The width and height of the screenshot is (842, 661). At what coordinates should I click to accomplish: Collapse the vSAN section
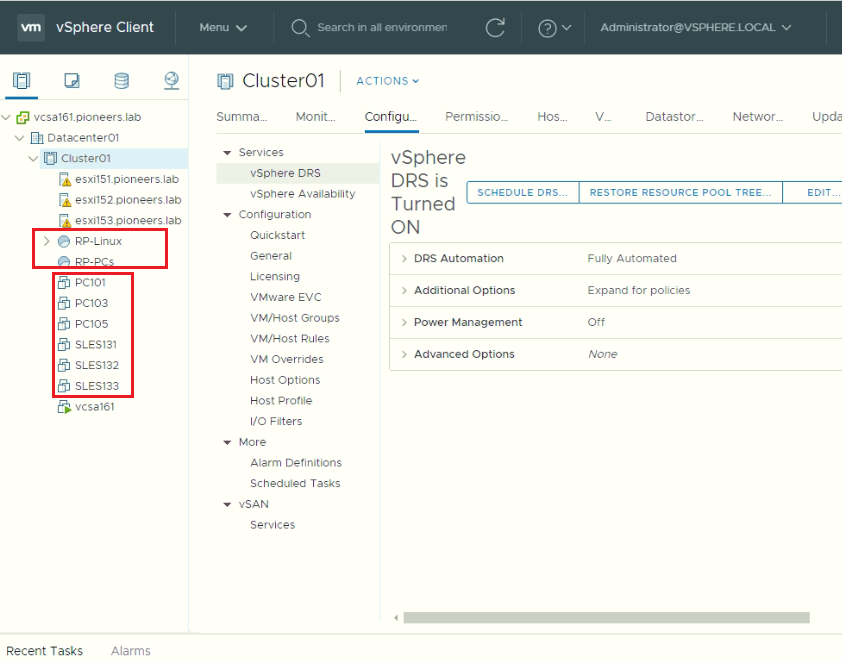[227, 505]
